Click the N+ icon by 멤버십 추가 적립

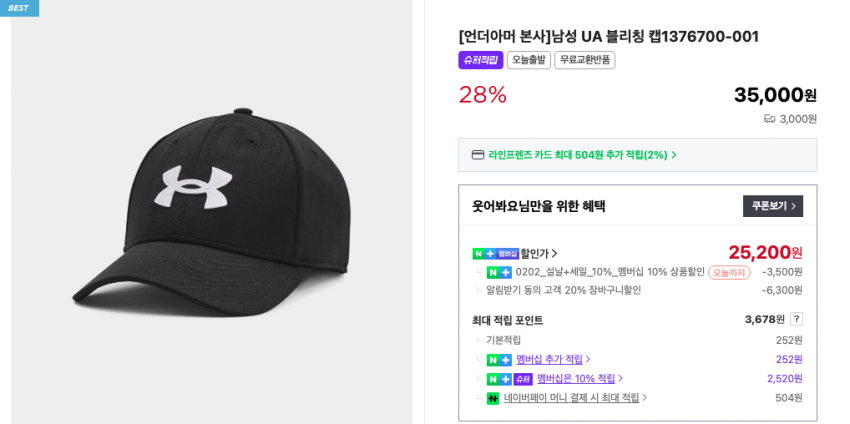point(499,359)
